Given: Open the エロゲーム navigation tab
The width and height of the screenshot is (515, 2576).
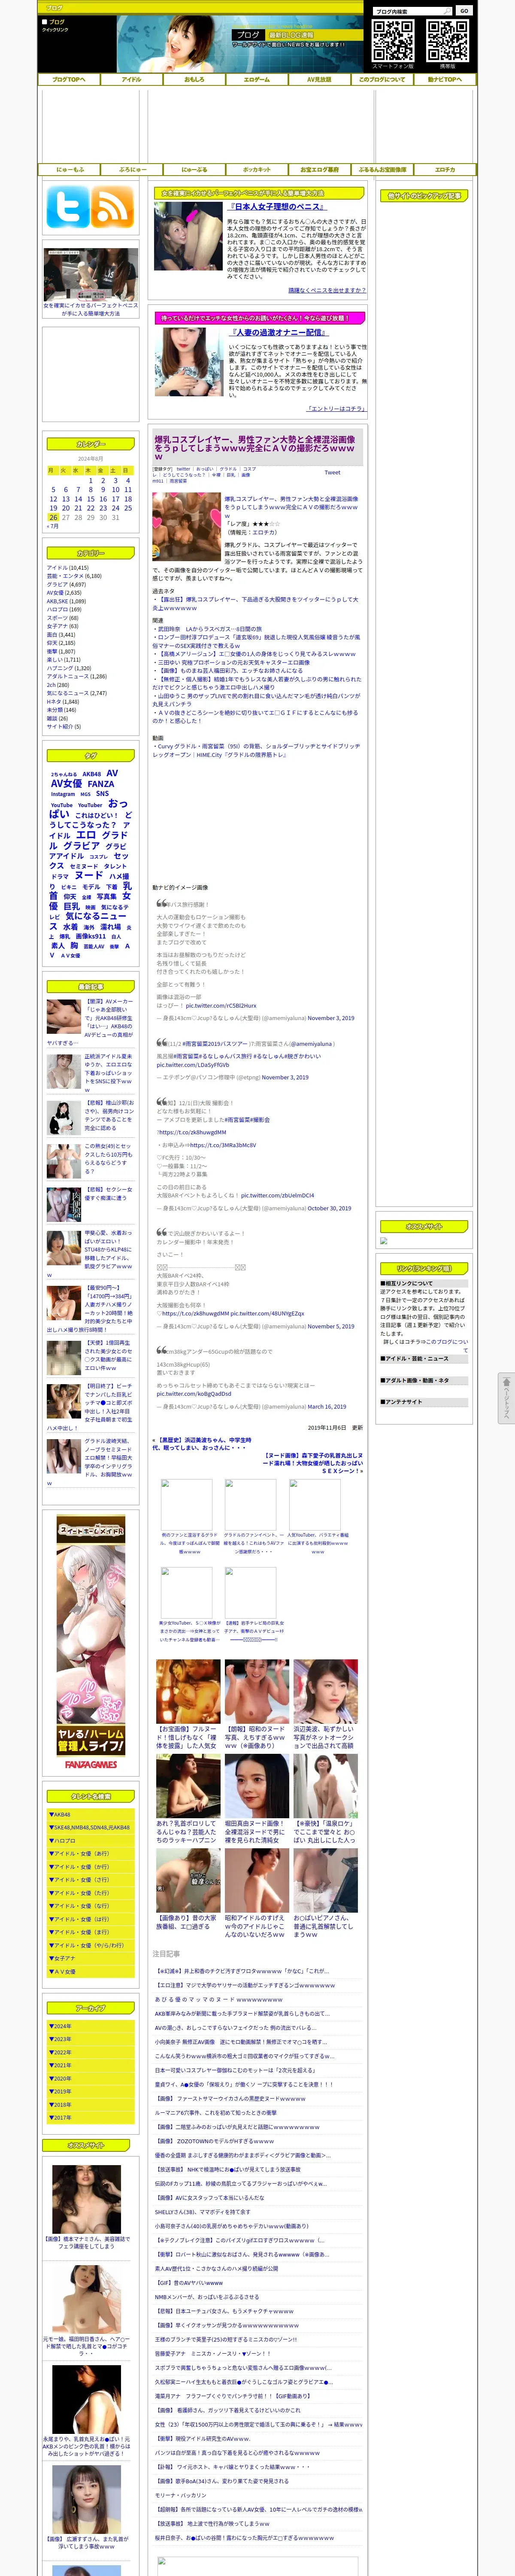Looking at the screenshot, I should pos(257,79).
